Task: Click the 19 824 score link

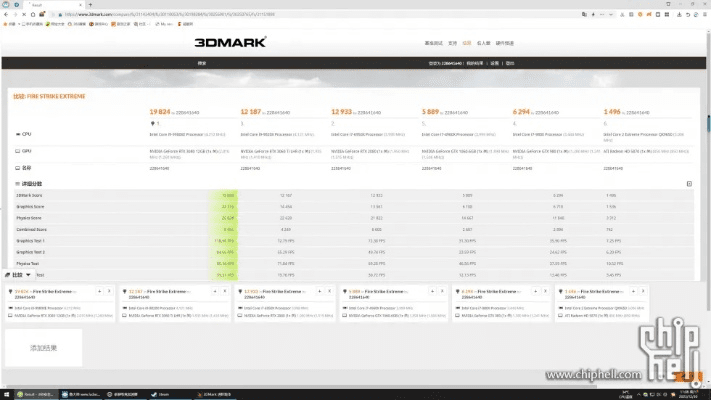Action: tap(161, 112)
